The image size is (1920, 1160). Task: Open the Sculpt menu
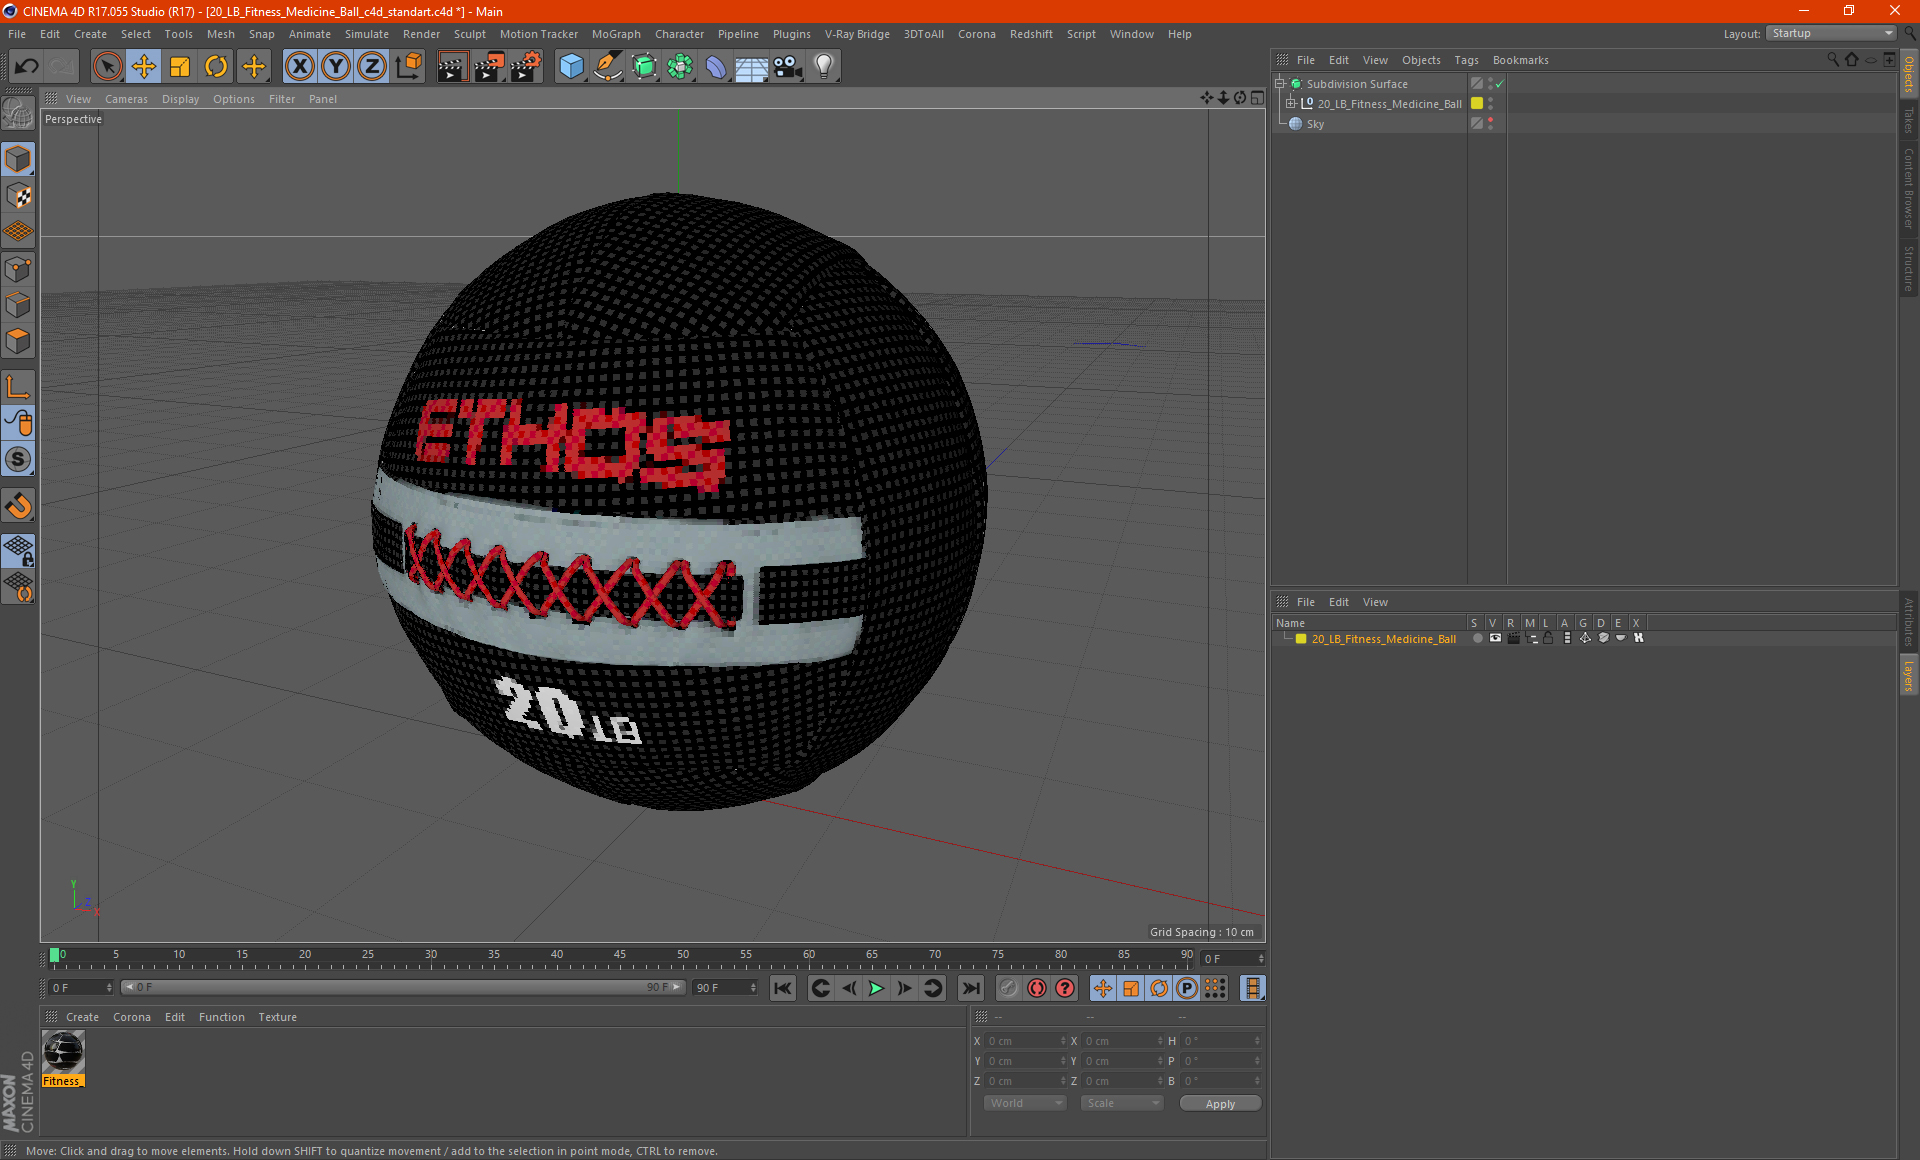(469, 34)
